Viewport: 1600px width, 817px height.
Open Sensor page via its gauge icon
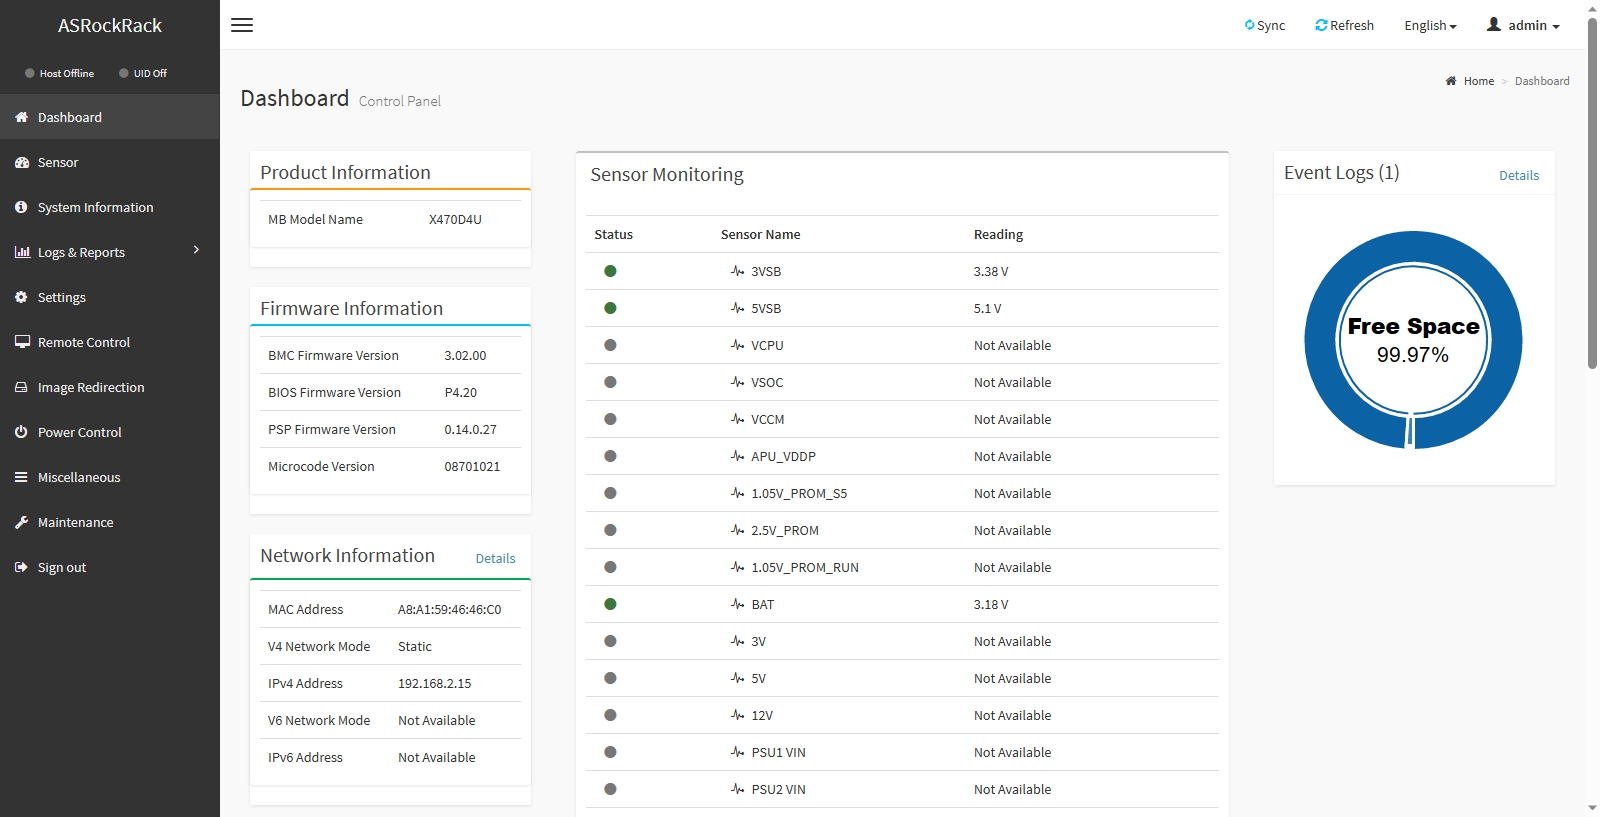point(21,162)
